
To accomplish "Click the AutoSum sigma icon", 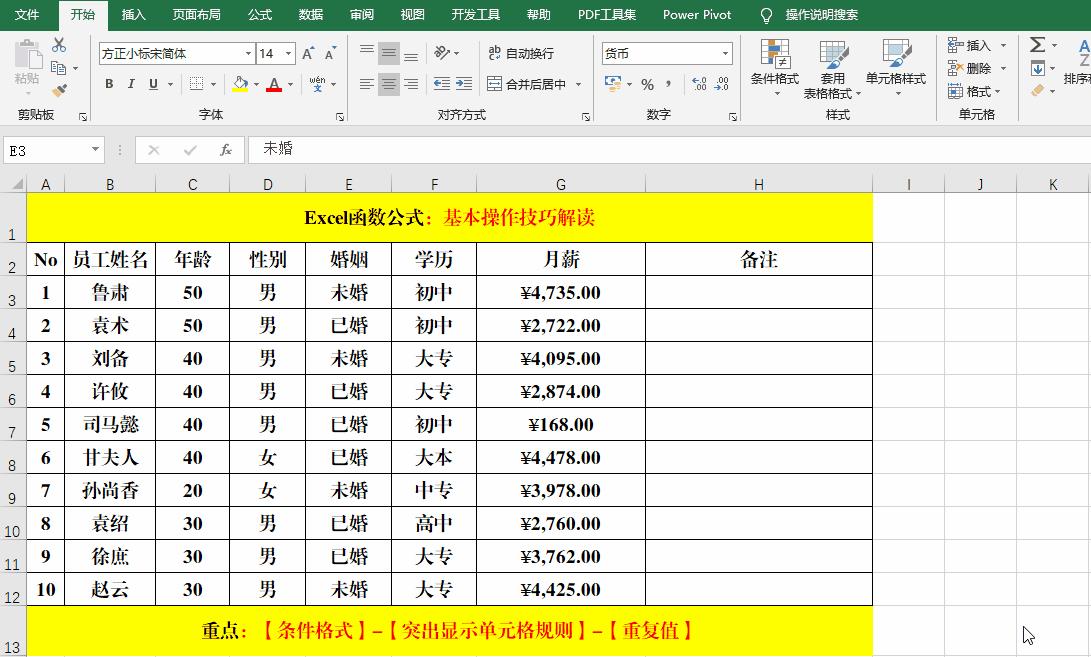I will 1035,45.
